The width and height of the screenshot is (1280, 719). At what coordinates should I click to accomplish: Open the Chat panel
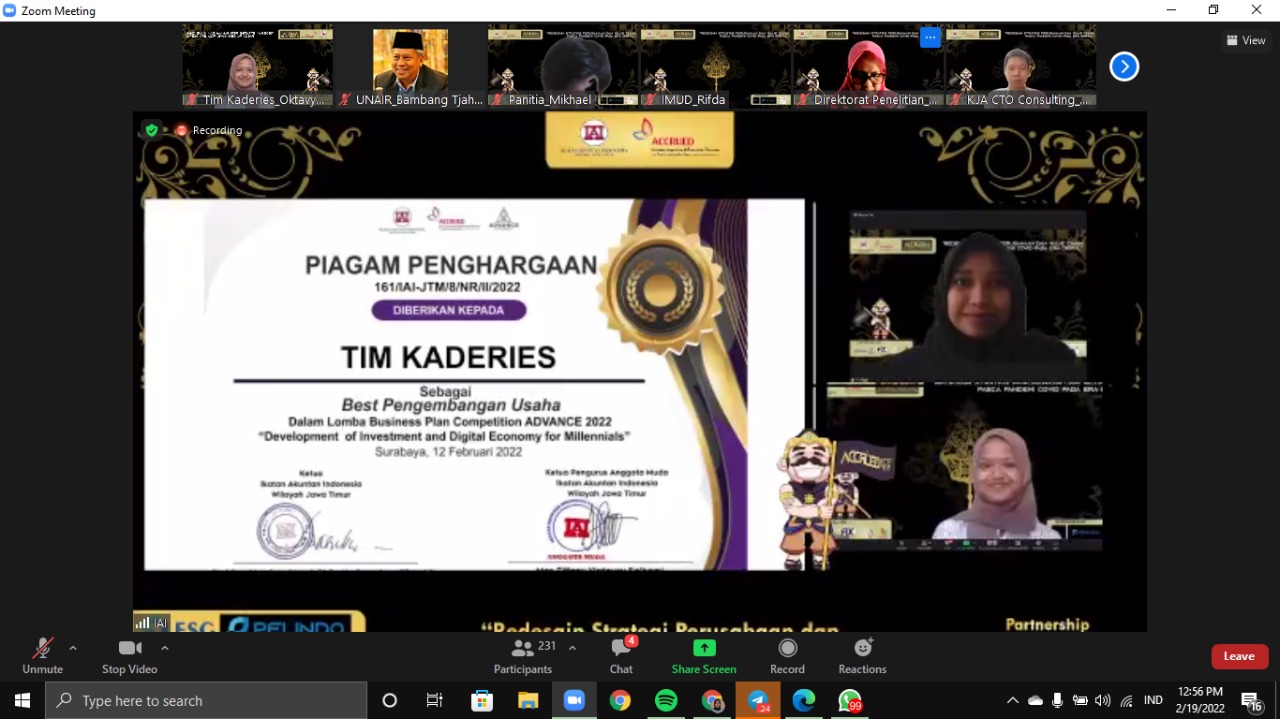[621, 649]
